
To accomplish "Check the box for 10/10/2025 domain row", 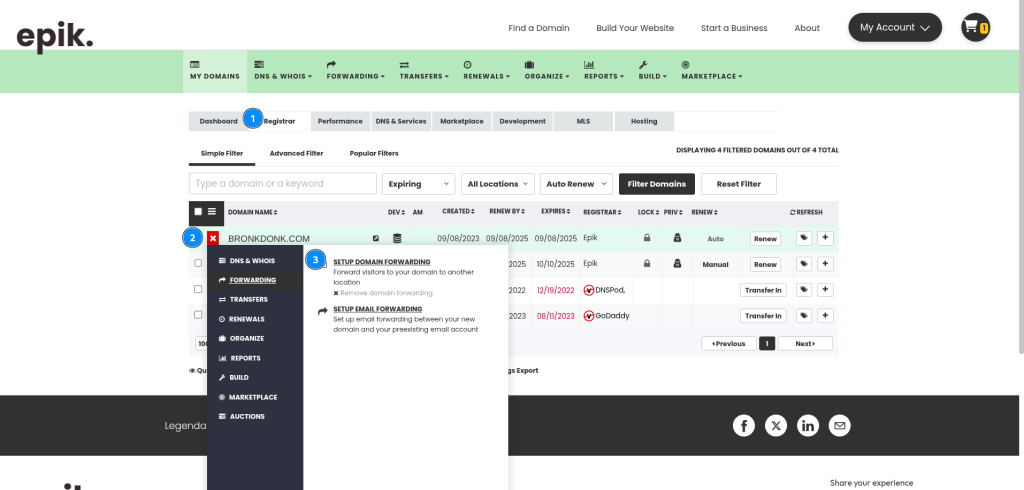I will (x=198, y=263).
